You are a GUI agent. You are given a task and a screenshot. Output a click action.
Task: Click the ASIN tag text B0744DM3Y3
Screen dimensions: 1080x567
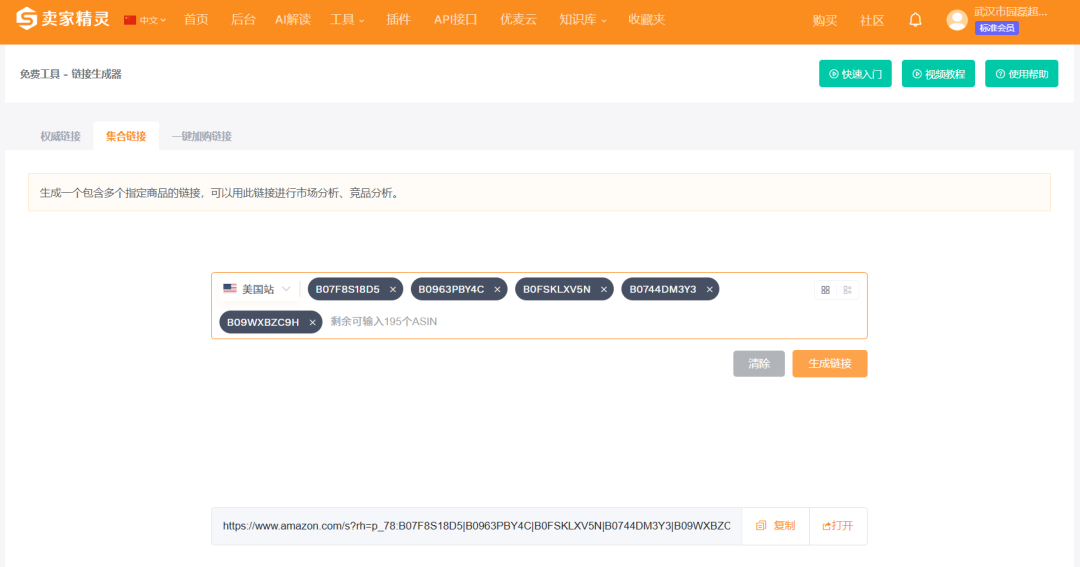coord(663,289)
